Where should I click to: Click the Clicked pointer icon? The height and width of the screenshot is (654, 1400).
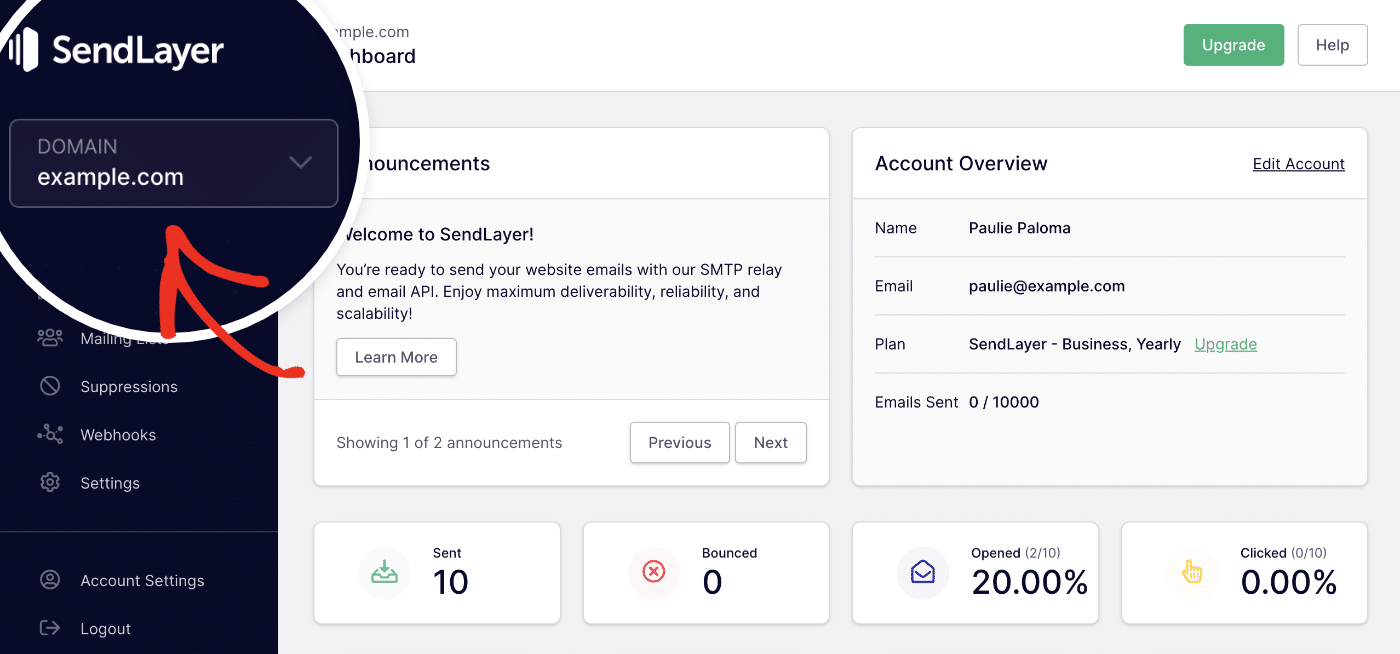[x=1192, y=572]
